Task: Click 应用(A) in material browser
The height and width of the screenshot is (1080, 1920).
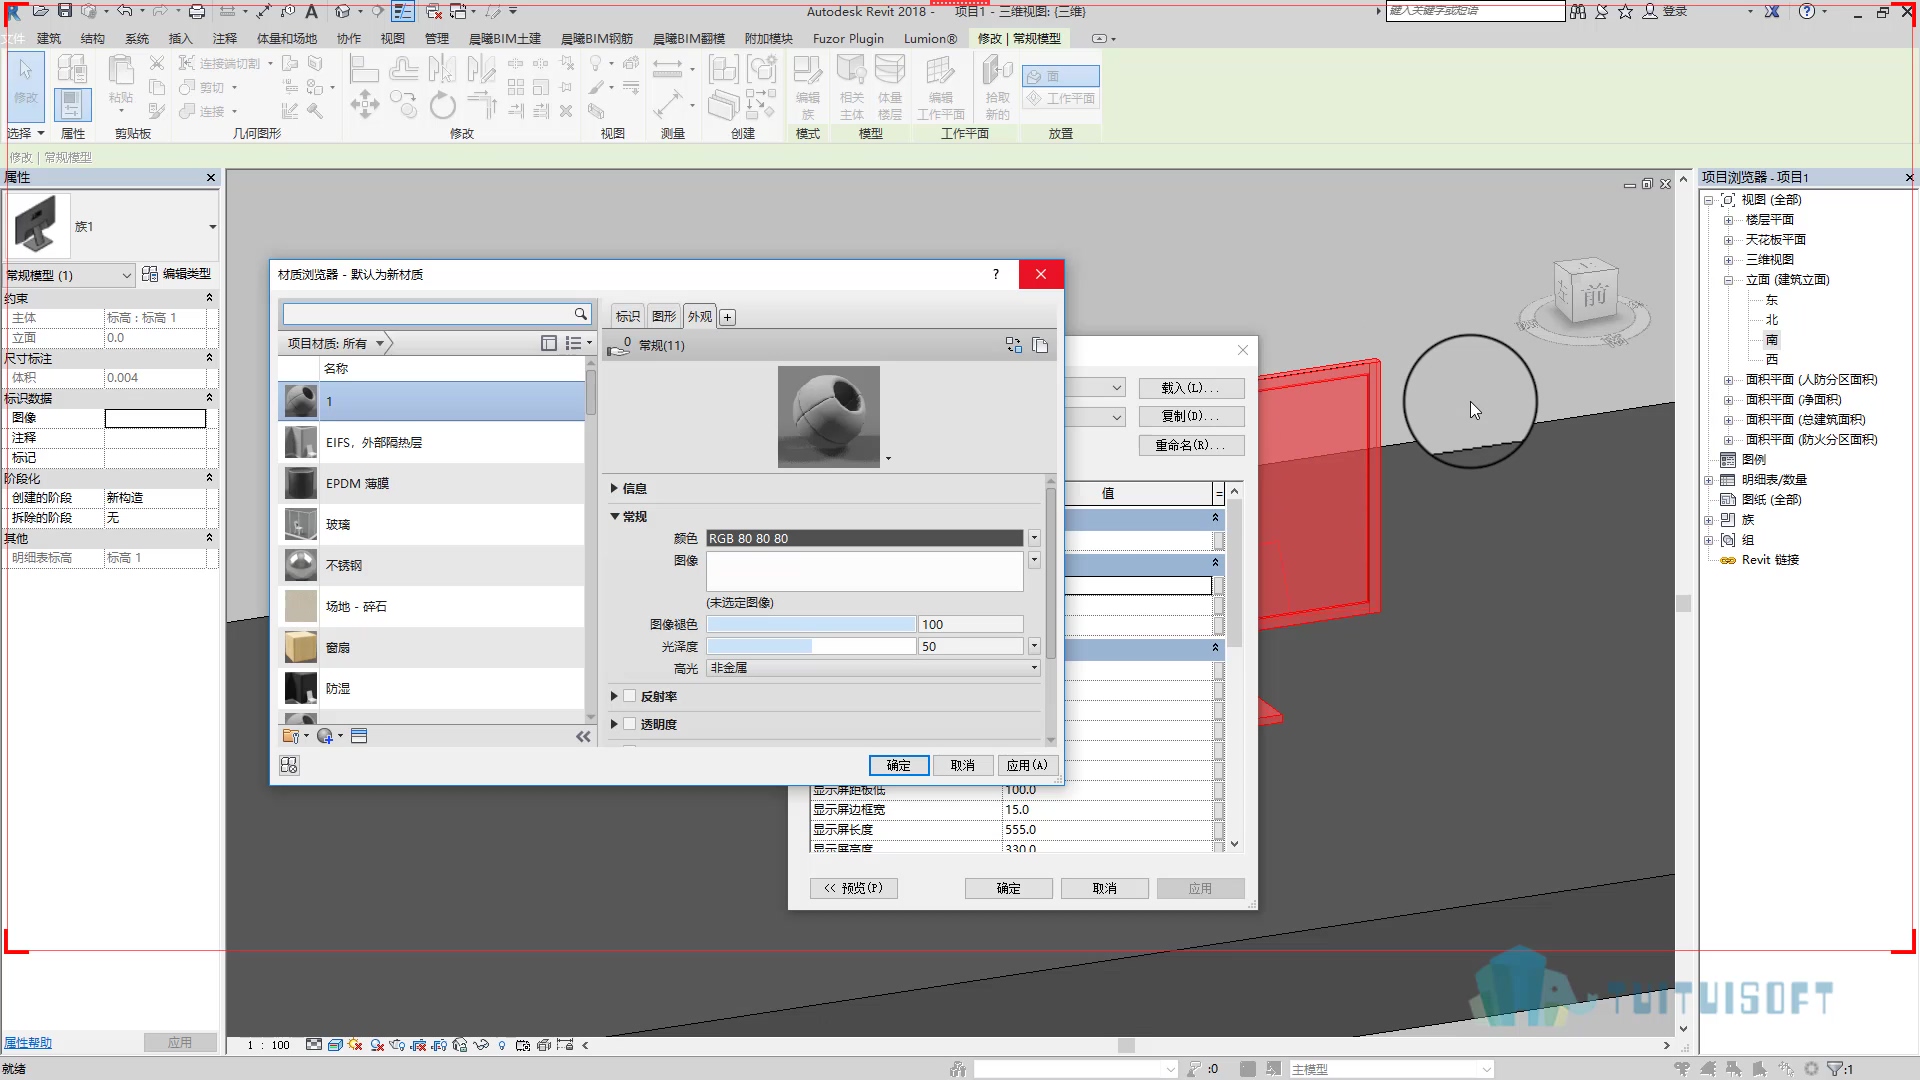Action: (1027, 765)
